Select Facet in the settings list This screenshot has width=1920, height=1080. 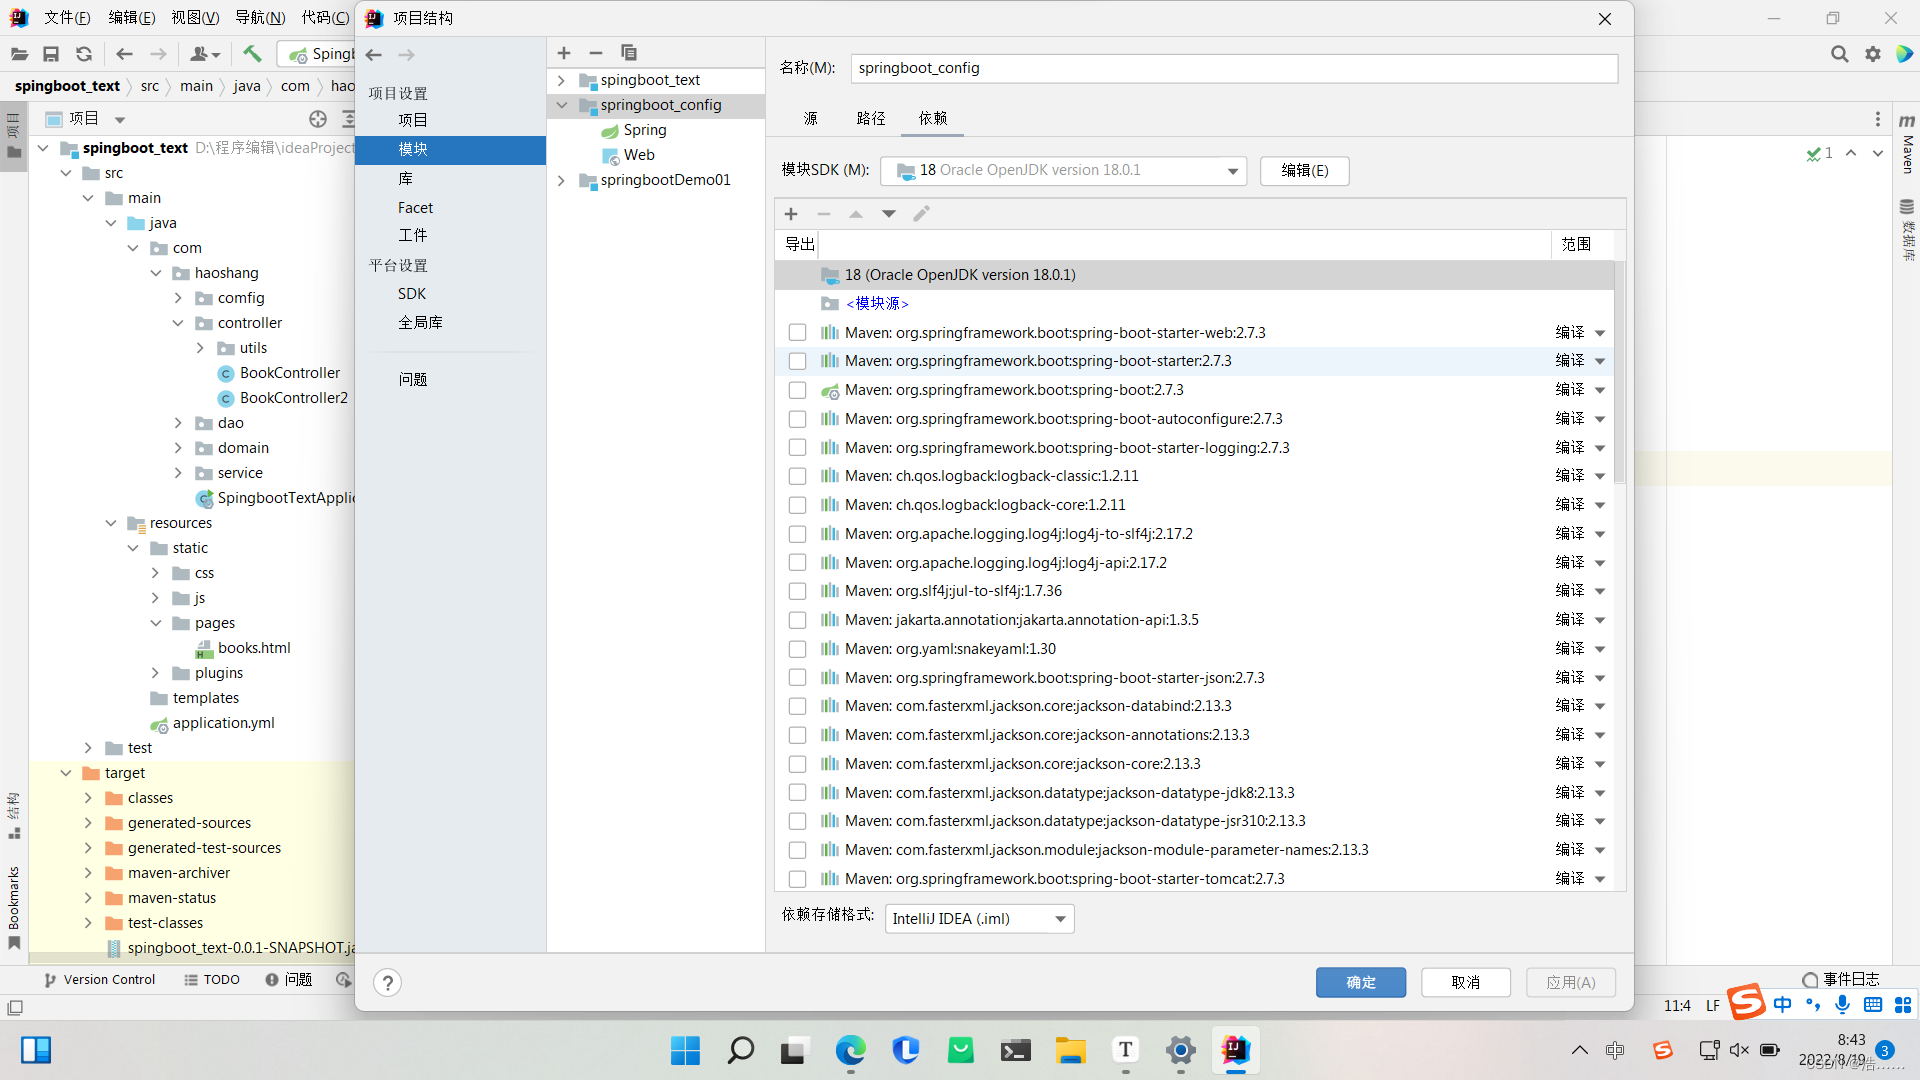[415, 208]
